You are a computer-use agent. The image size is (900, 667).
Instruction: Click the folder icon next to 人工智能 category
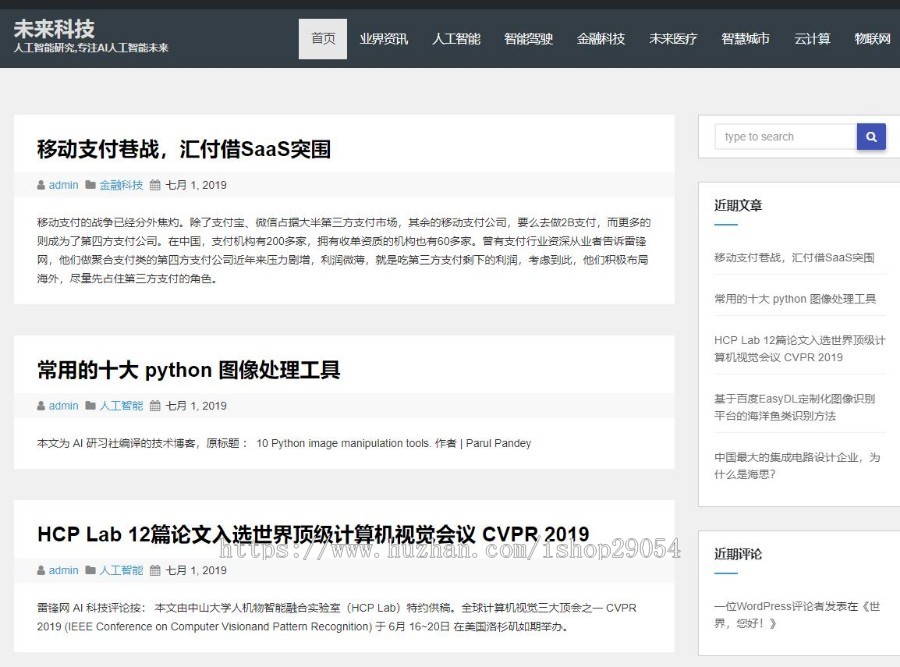pyautogui.click(x=88, y=405)
